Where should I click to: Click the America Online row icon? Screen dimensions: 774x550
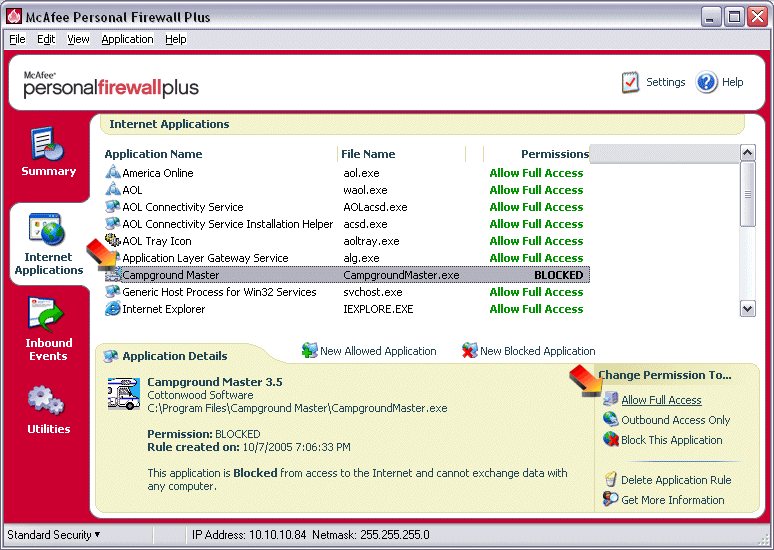click(x=113, y=172)
